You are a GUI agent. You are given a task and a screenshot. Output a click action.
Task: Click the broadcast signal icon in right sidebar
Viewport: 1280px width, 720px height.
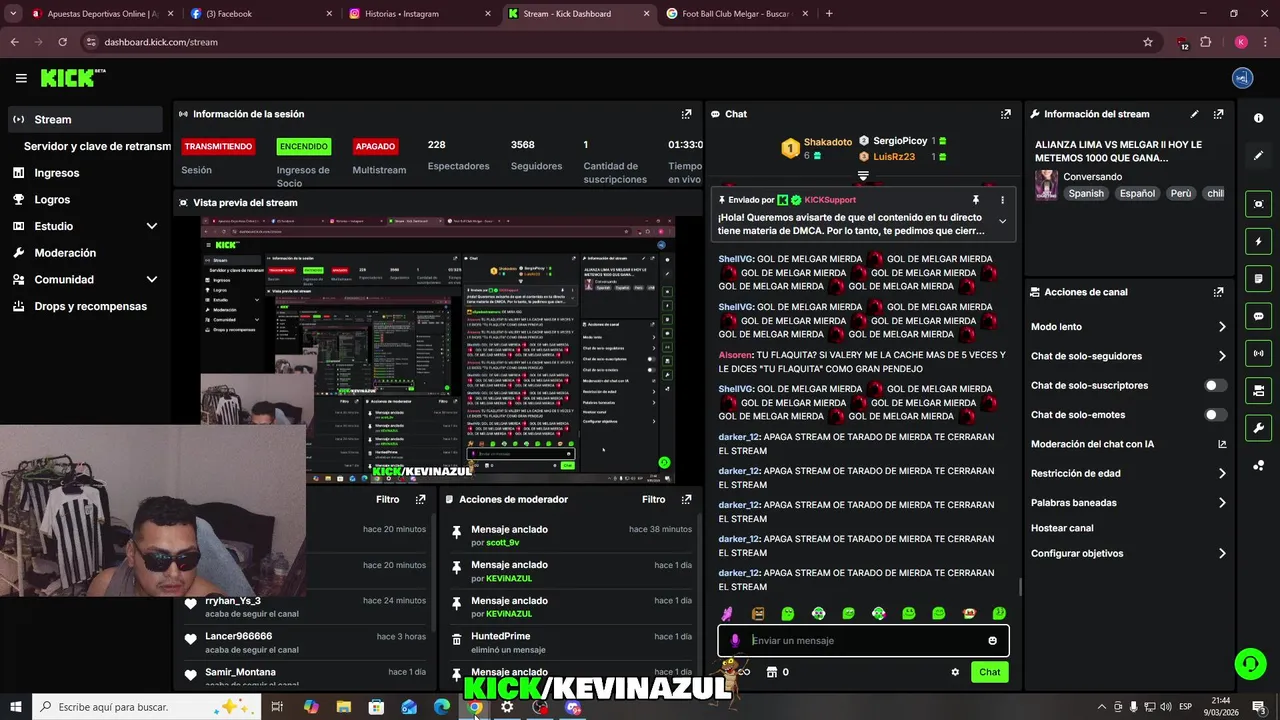tap(1258, 353)
